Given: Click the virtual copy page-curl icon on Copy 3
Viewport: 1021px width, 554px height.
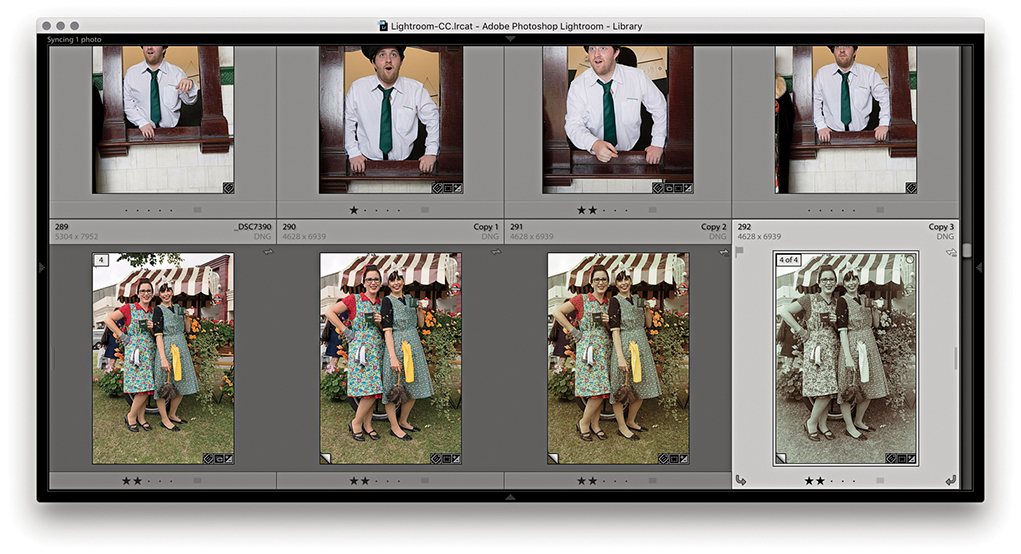Looking at the screenshot, I should click(x=782, y=458).
